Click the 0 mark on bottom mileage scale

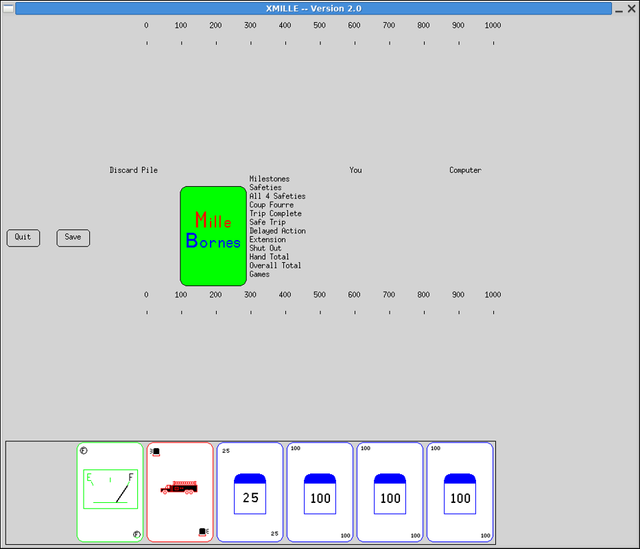146,295
